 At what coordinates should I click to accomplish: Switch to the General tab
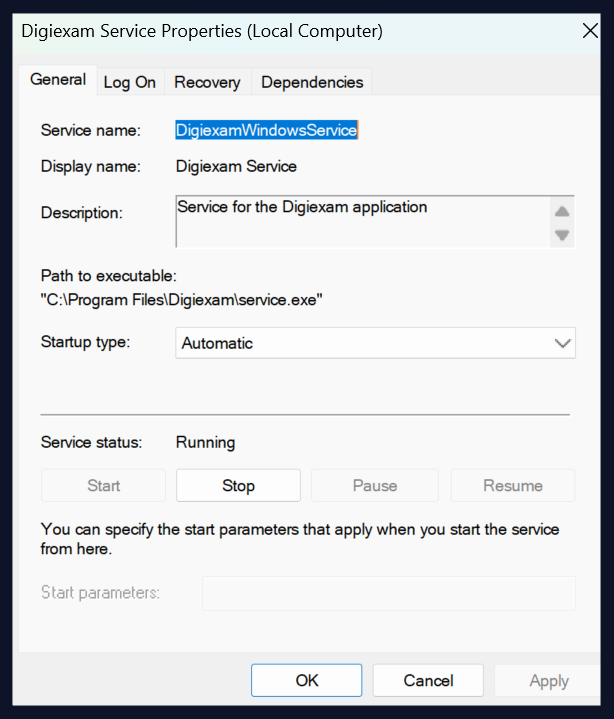pos(58,80)
